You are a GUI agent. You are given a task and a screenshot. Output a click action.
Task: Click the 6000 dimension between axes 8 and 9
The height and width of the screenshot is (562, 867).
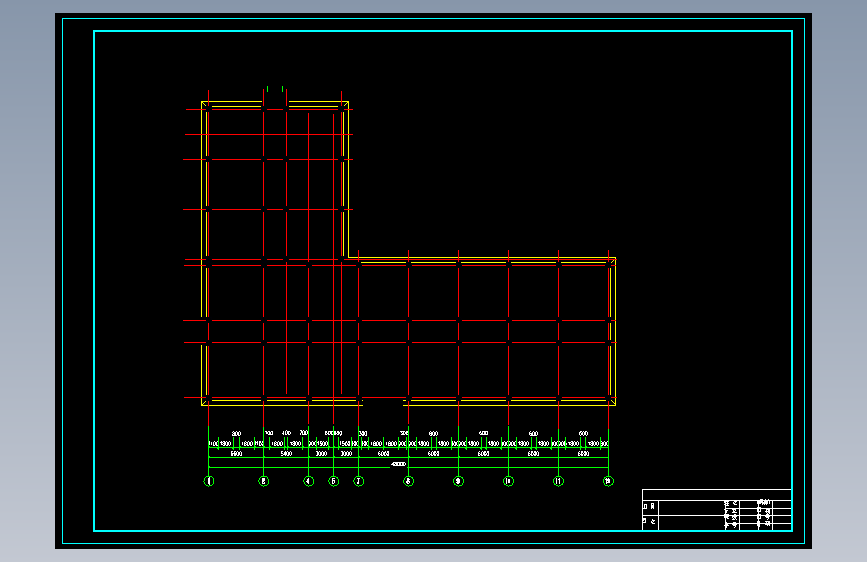click(x=434, y=454)
